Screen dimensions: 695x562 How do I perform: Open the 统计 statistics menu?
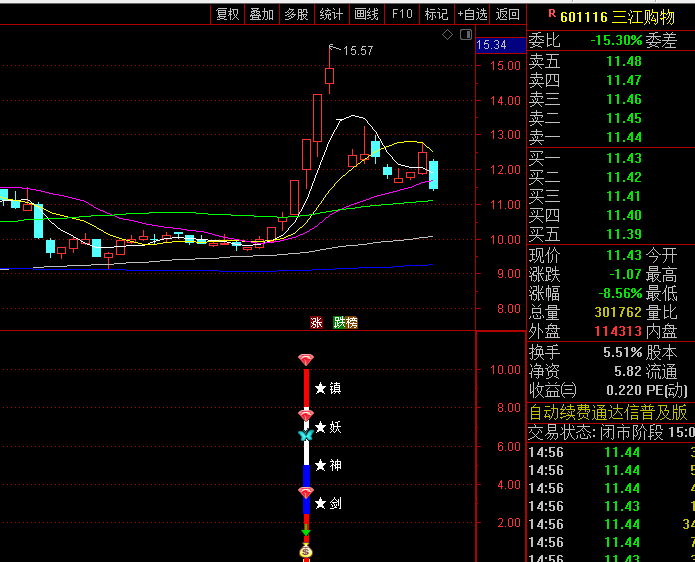pos(332,15)
